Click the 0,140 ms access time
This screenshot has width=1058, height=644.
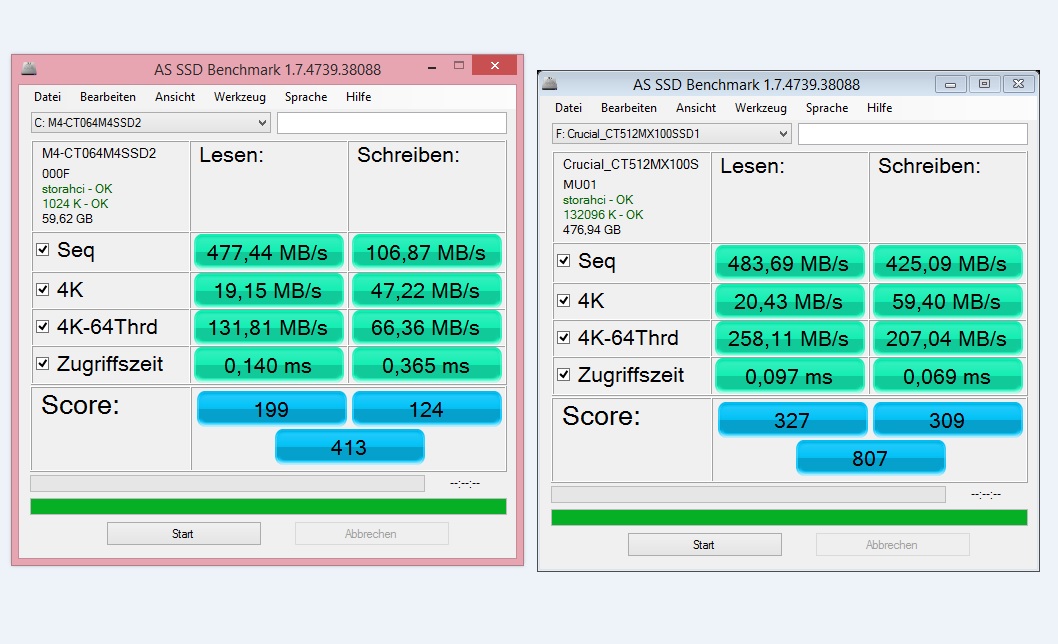[x=269, y=365]
